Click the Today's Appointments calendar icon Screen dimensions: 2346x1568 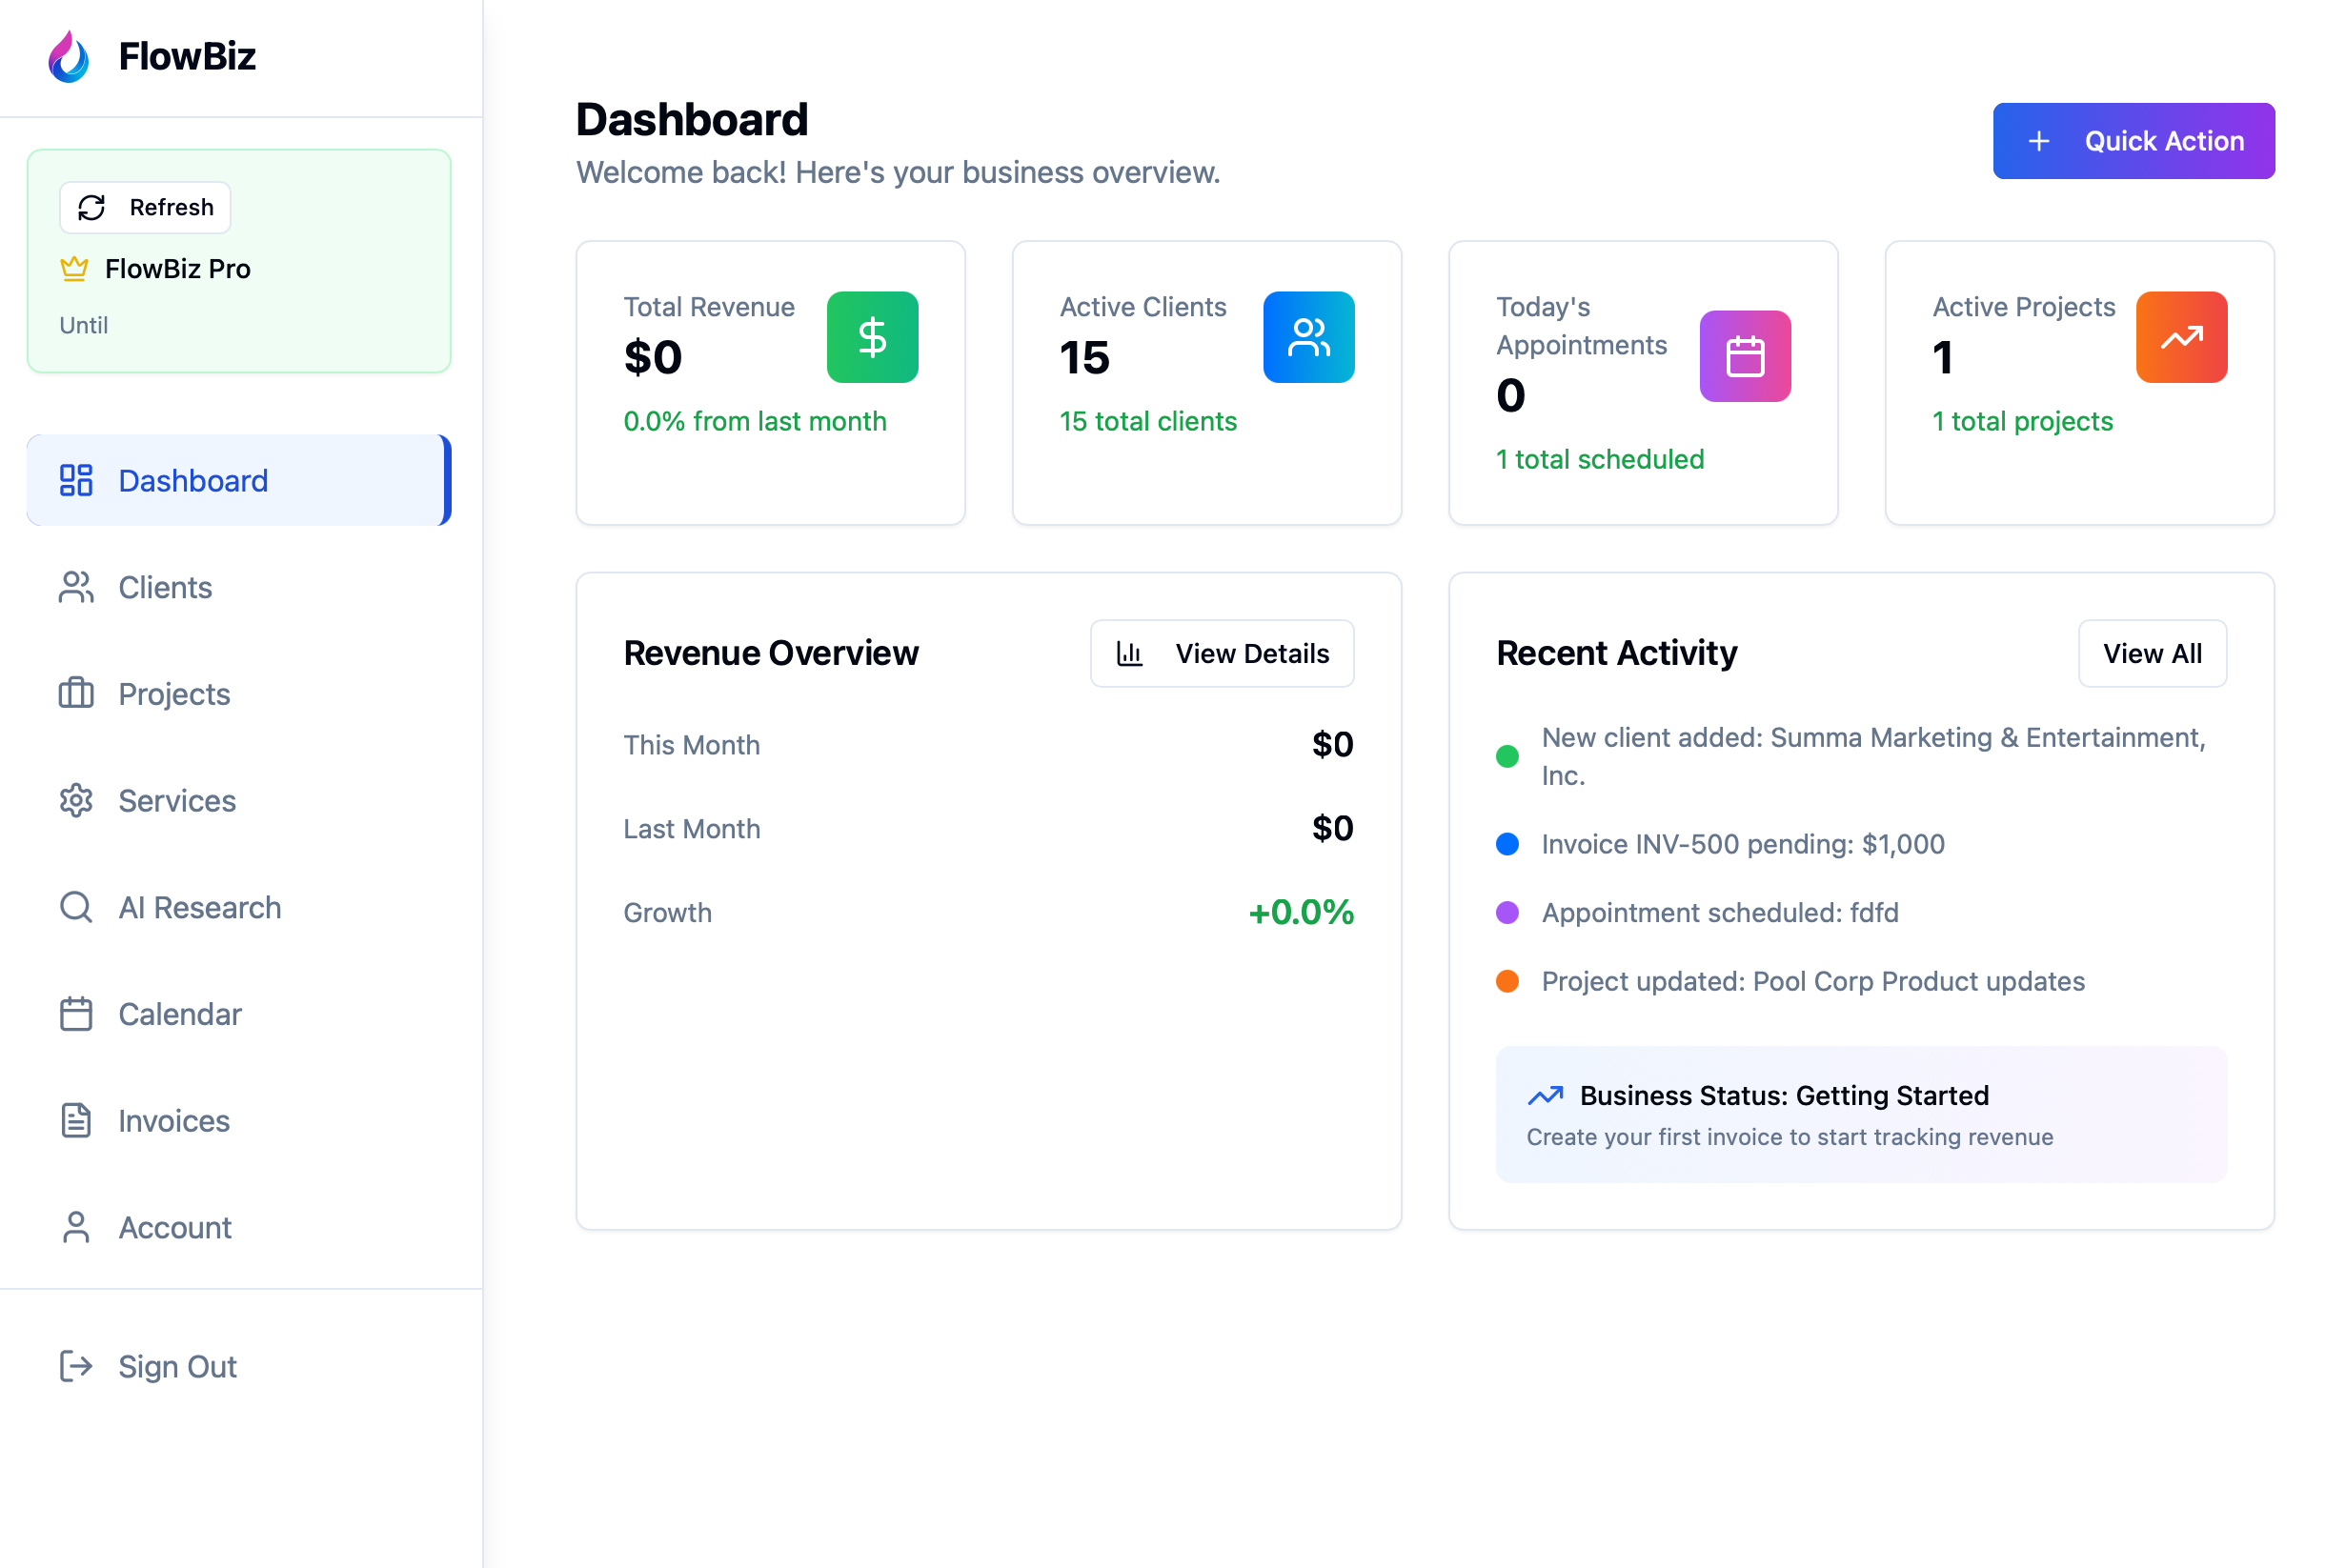[x=1744, y=356]
